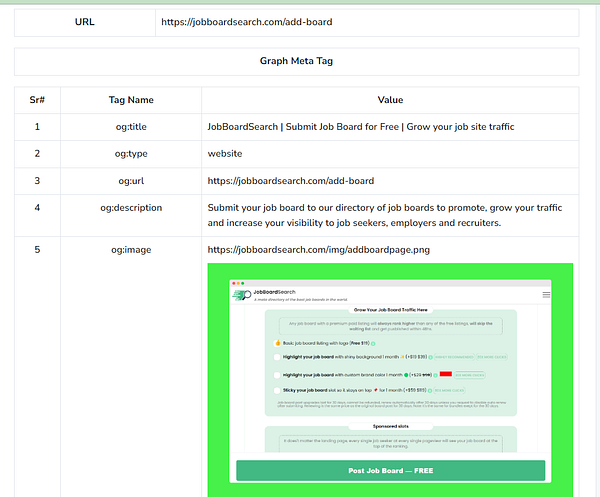Click the addboardpage.png image URL
This screenshot has width=600, height=497.
click(318, 250)
